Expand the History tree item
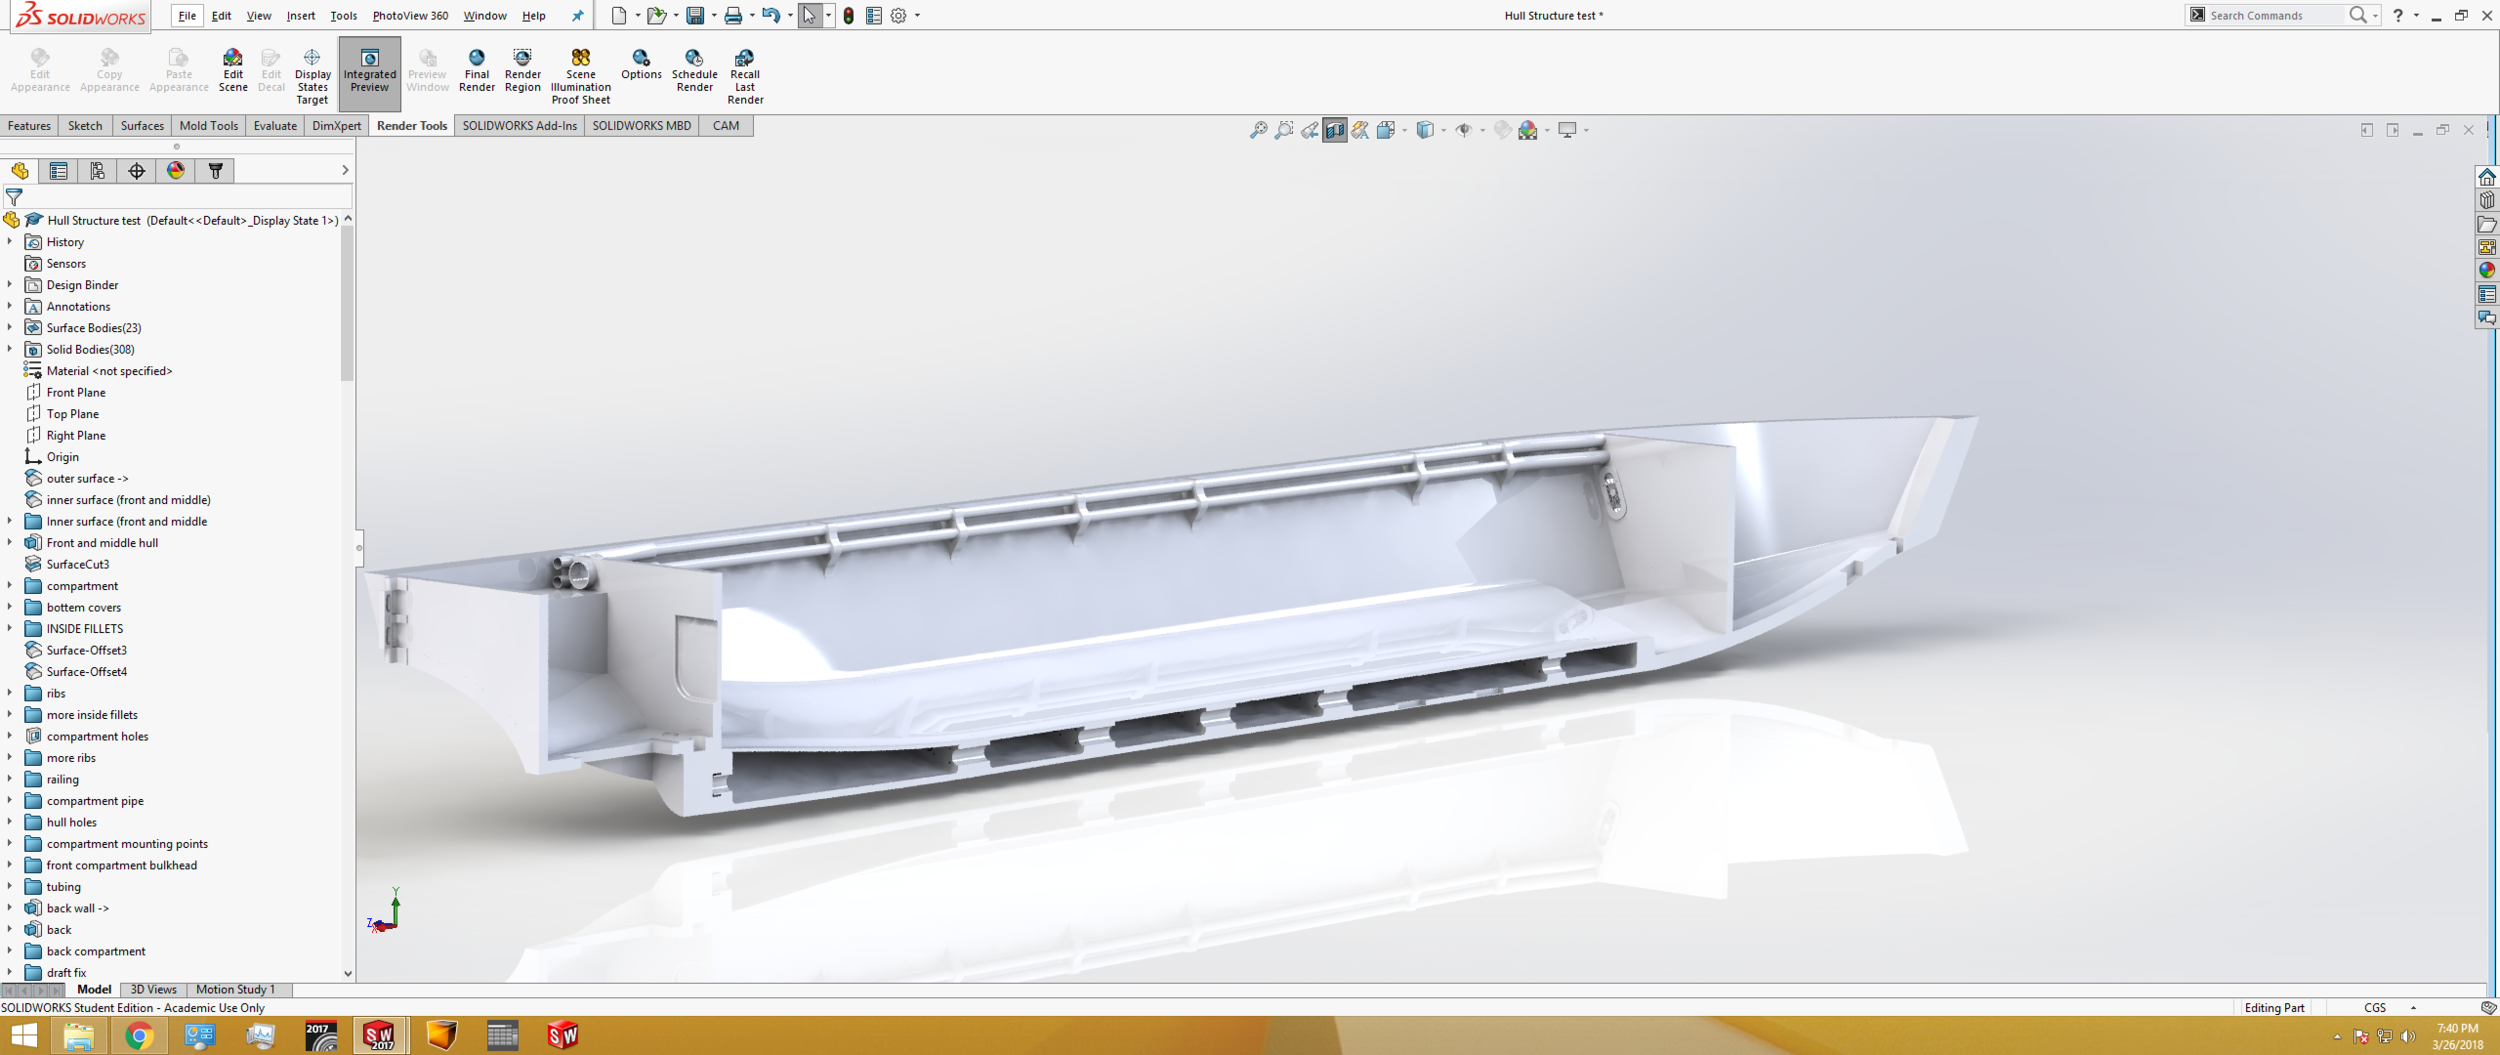The width and height of the screenshot is (2500, 1055). pos(10,242)
